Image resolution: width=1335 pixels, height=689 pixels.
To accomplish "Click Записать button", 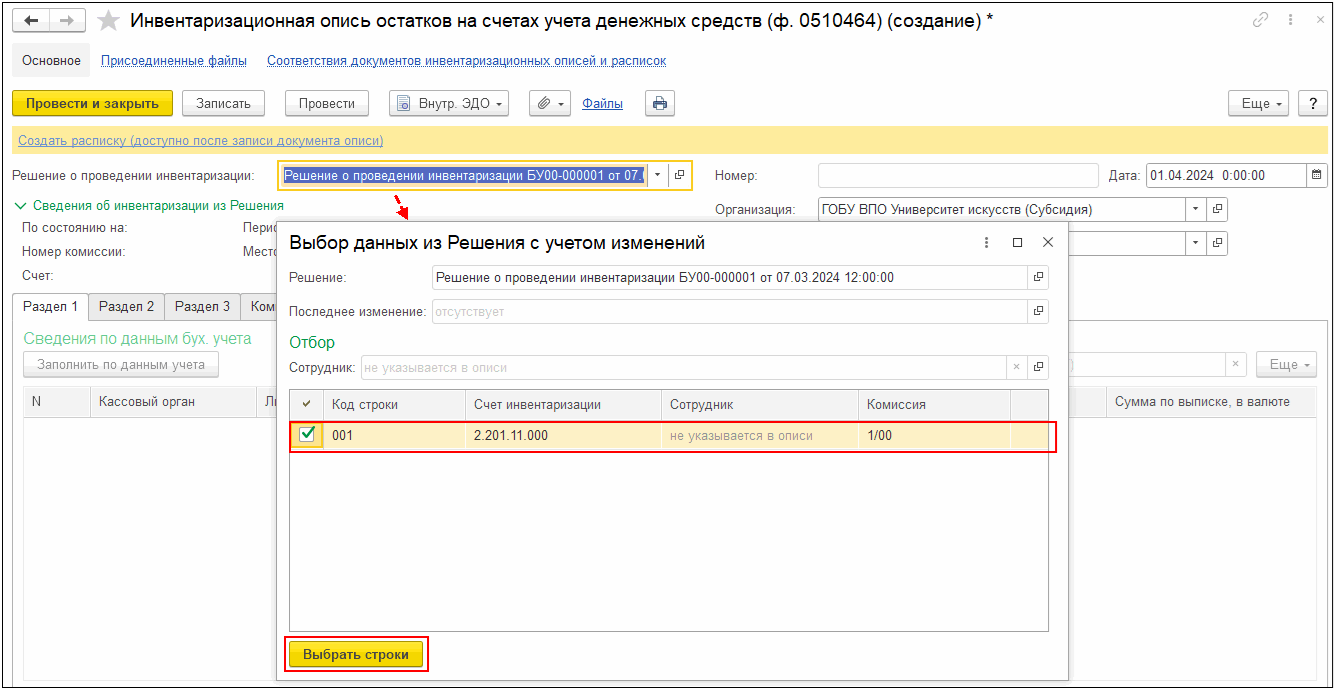I will pyautogui.click(x=223, y=103).
